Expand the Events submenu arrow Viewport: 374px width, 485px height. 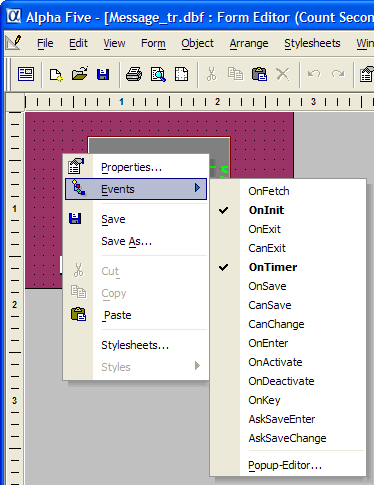pos(197,188)
